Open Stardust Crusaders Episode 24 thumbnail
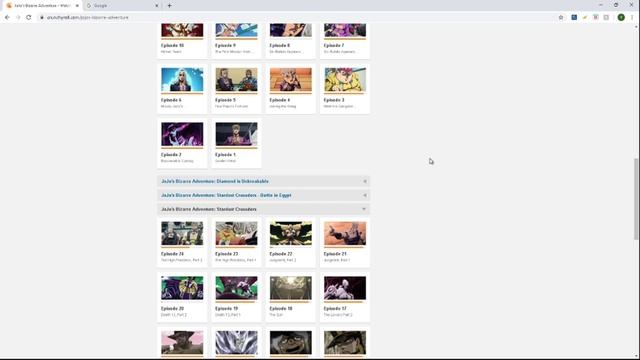Screen dimensions: 640x360 coord(182,233)
